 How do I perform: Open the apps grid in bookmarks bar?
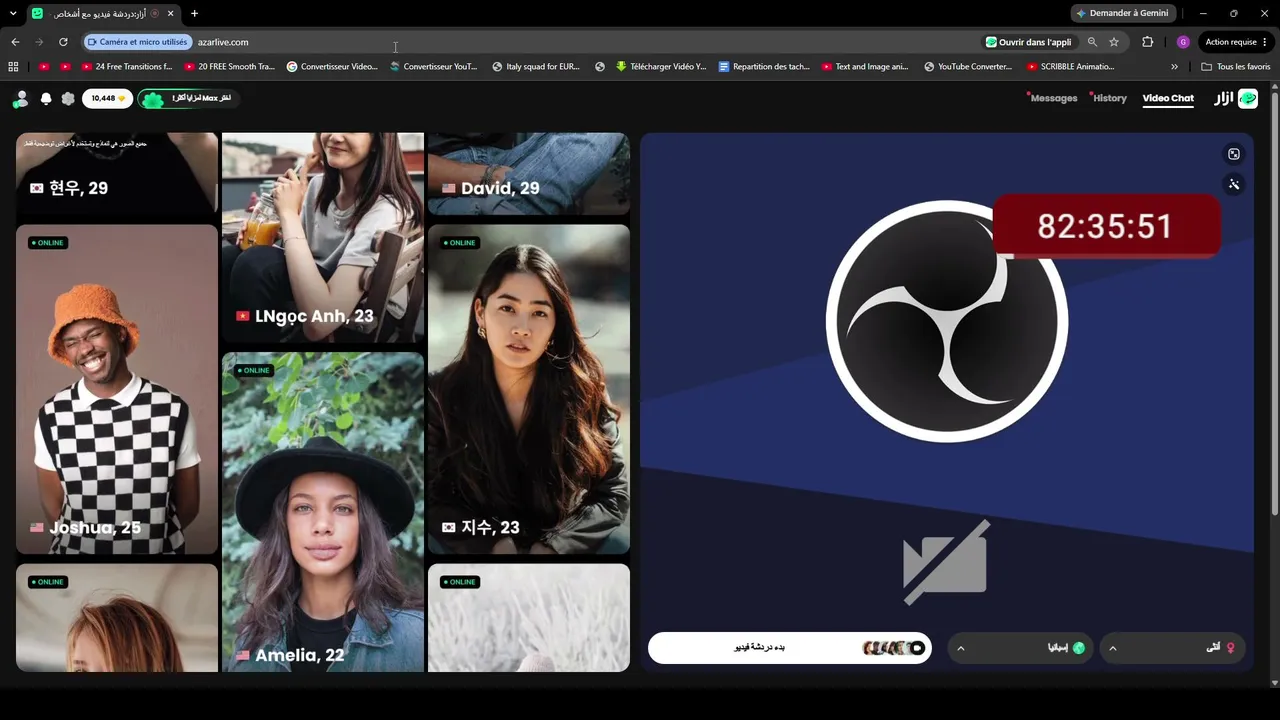[x=13, y=67]
